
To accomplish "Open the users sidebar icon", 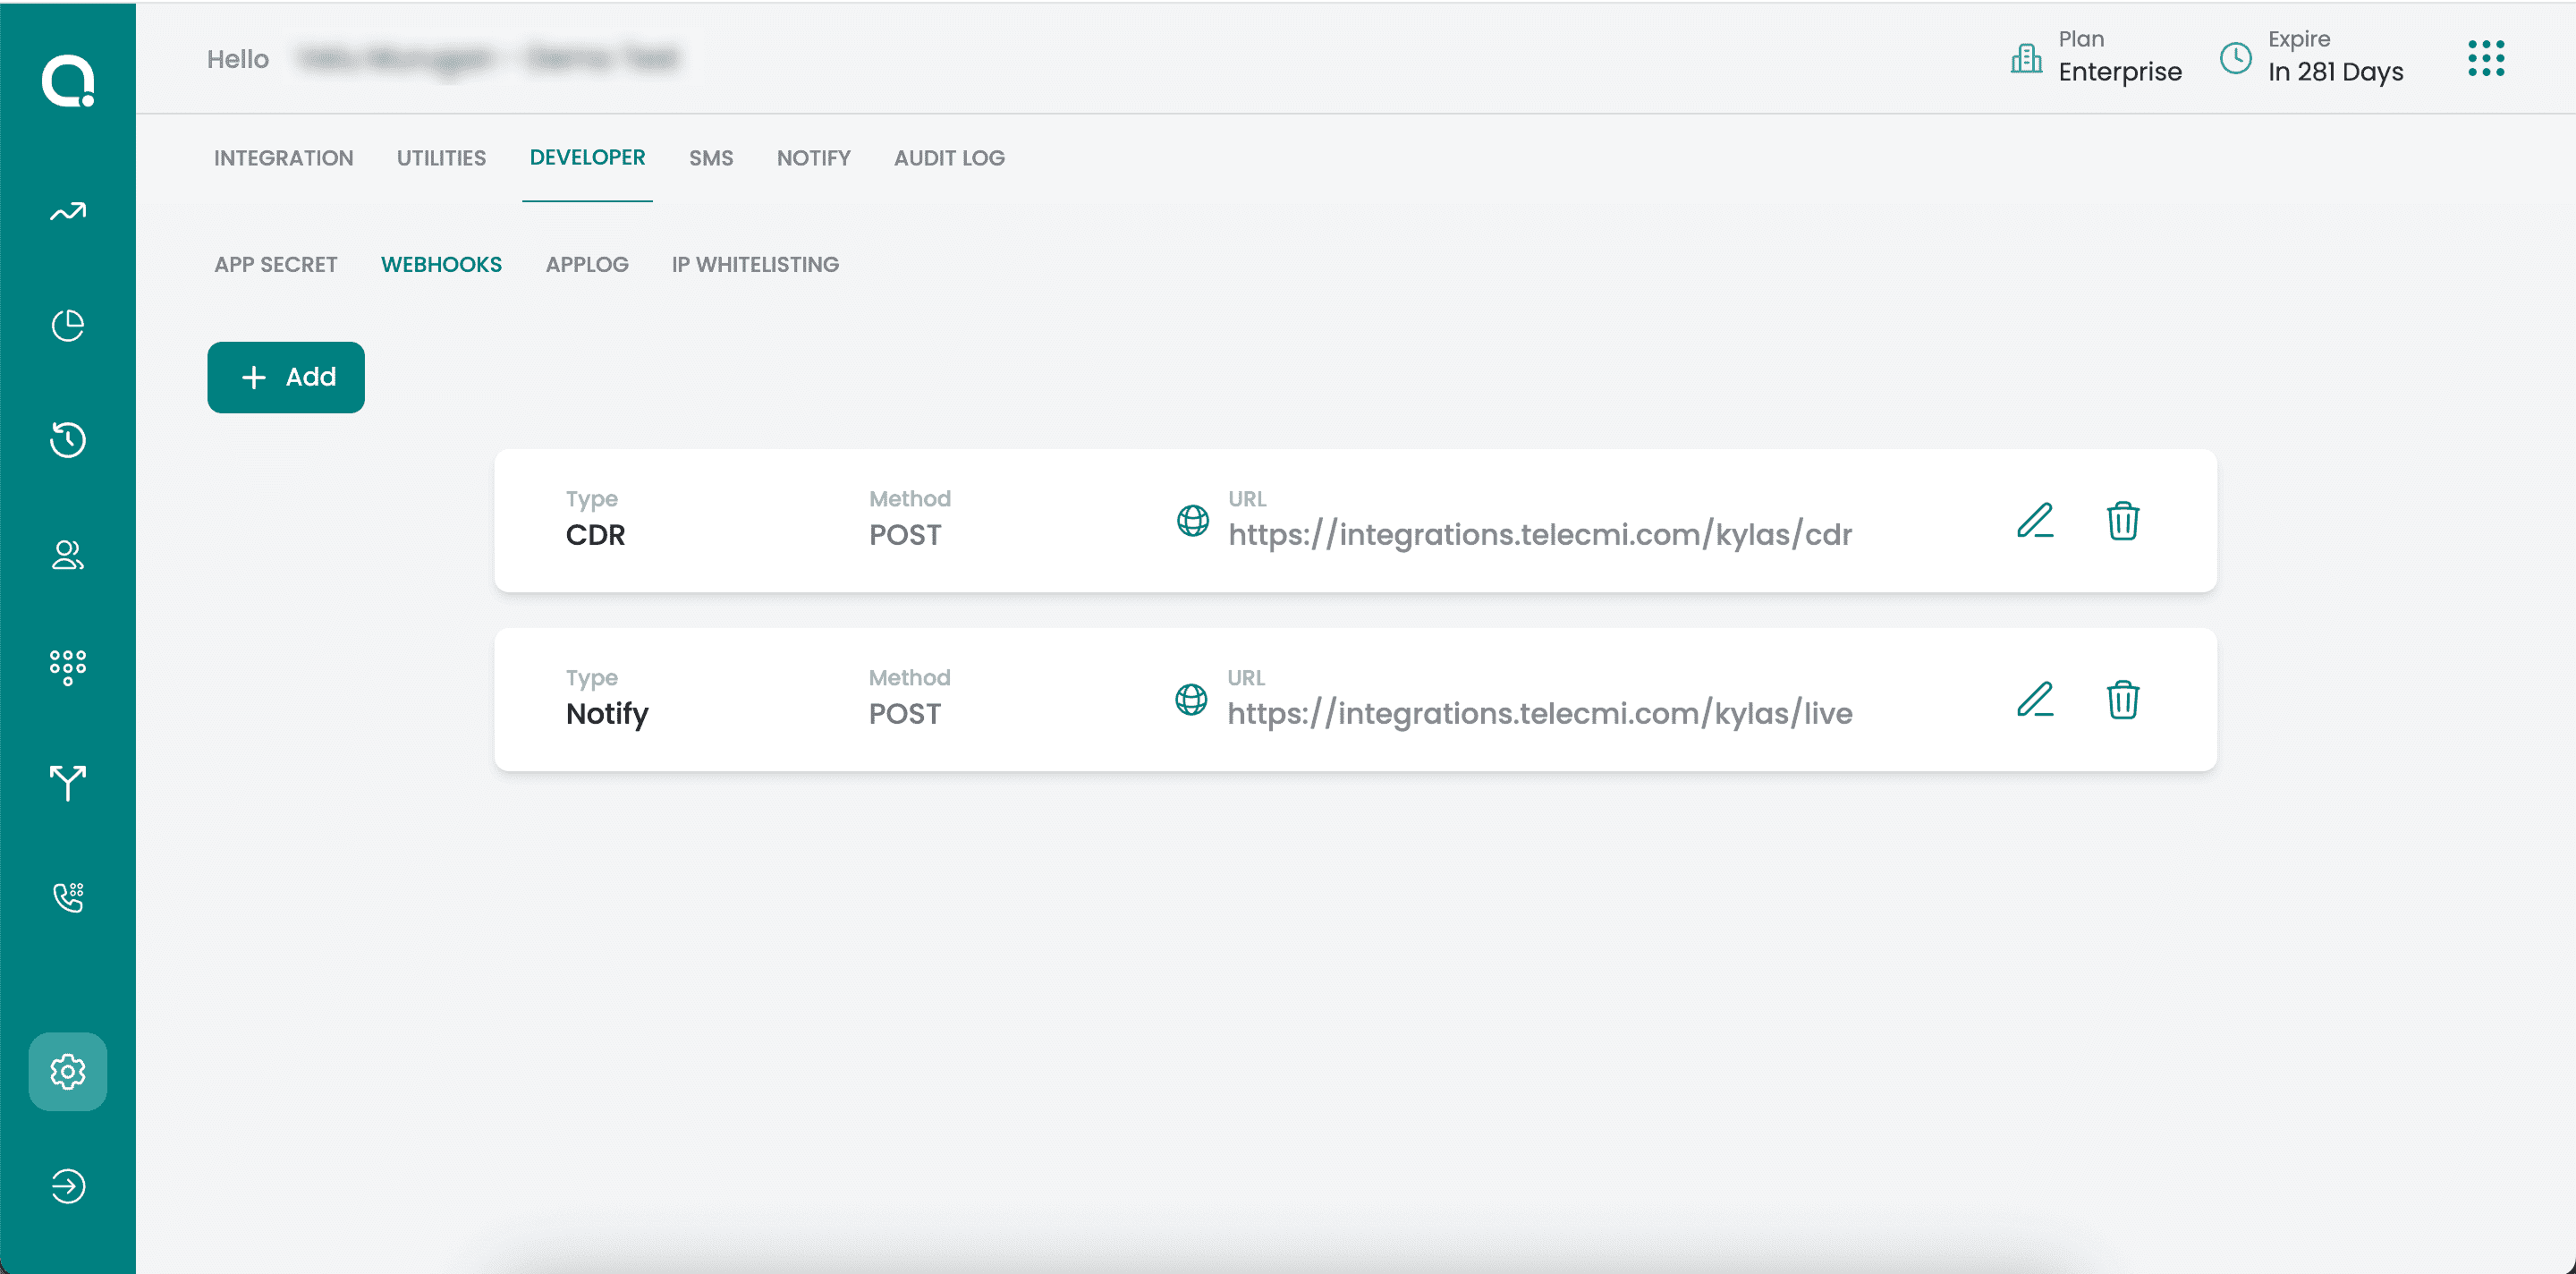I will click(68, 555).
